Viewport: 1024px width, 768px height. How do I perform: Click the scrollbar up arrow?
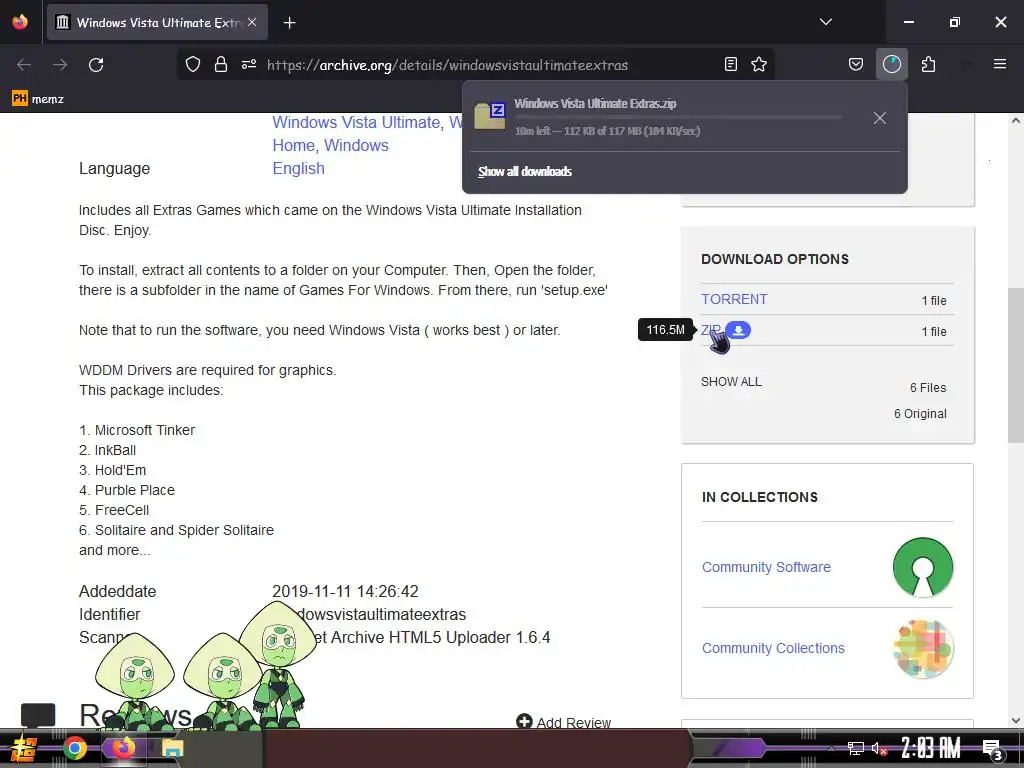1016,120
